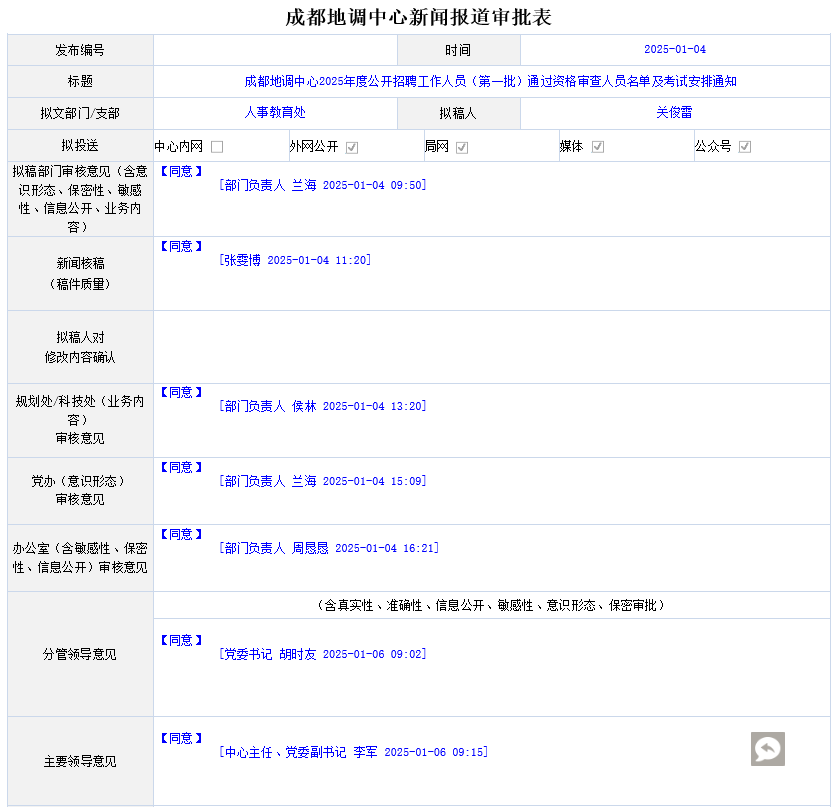833x807 pixels.
Task: Click the 公众号 option label
Action: point(713,146)
